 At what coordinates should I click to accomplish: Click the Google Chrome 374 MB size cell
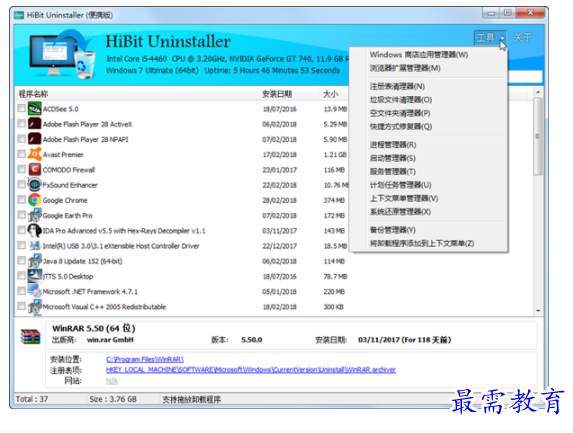(334, 200)
